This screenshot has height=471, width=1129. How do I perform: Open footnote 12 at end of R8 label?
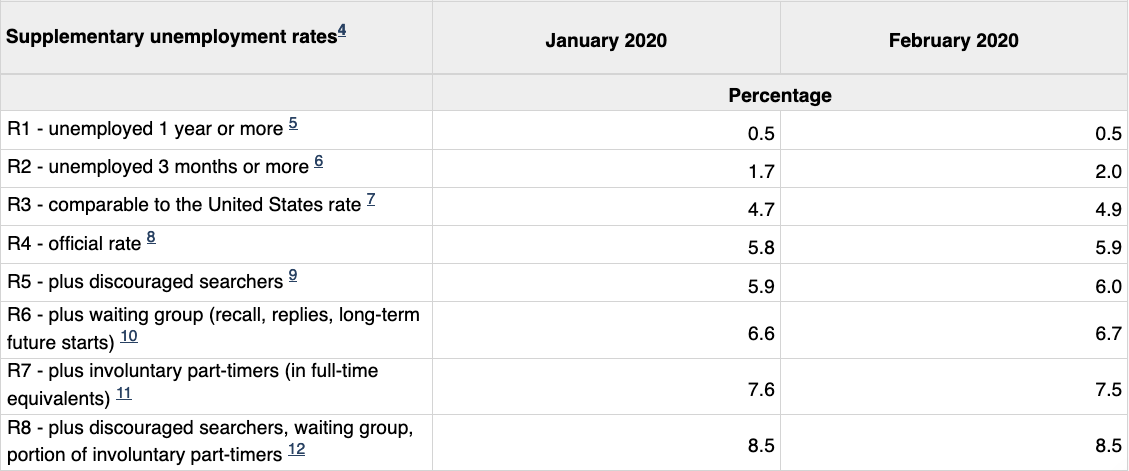pyautogui.click(x=296, y=451)
